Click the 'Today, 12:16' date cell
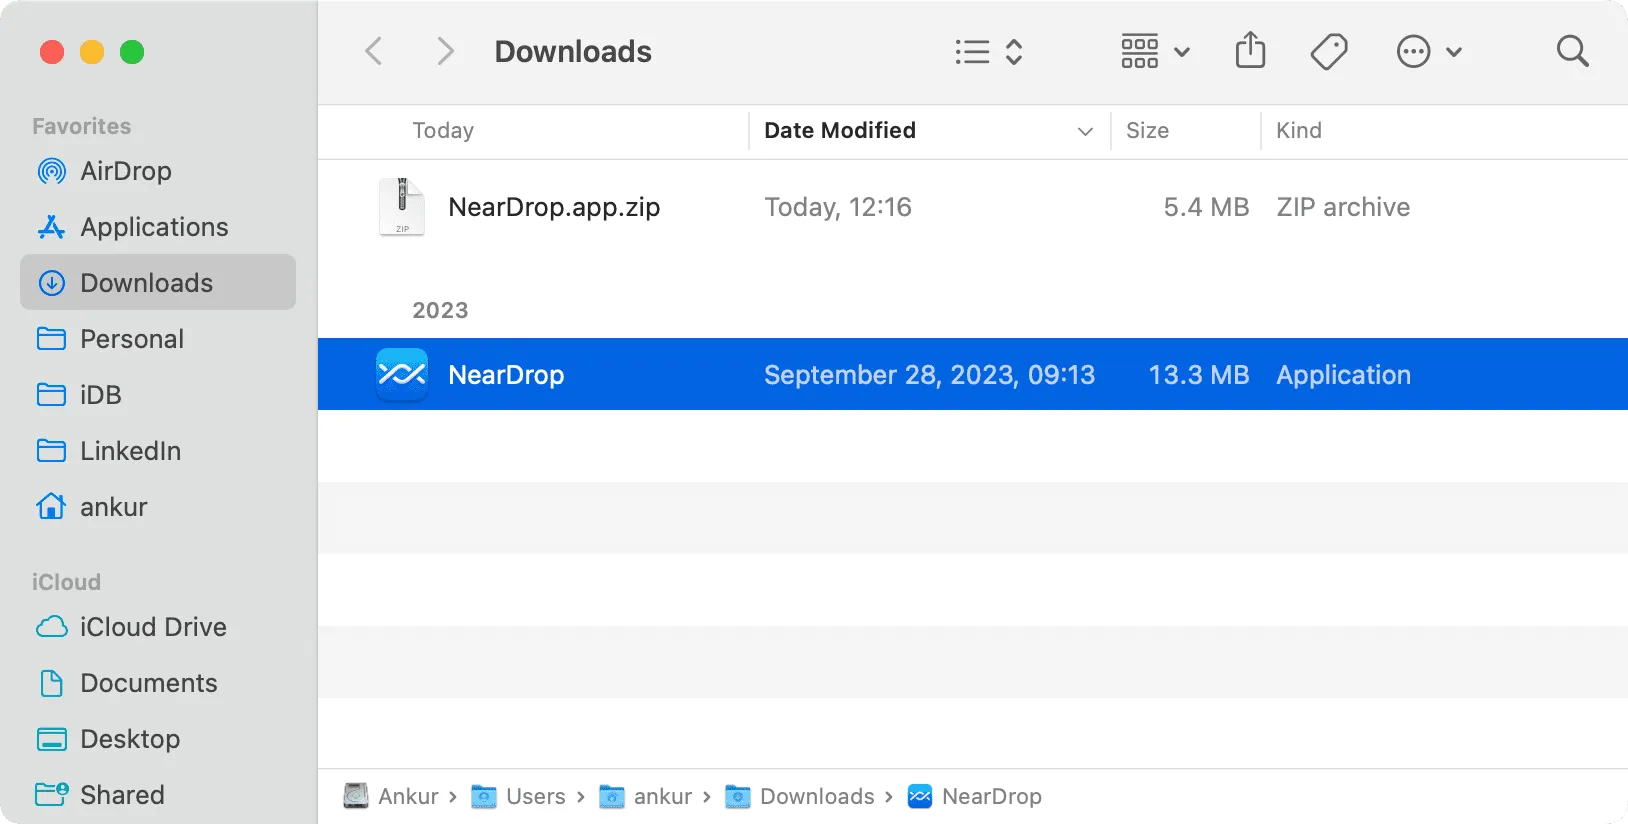The height and width of the screenshot is (824, 1628). pyautogui.click(x=838, y=207)
